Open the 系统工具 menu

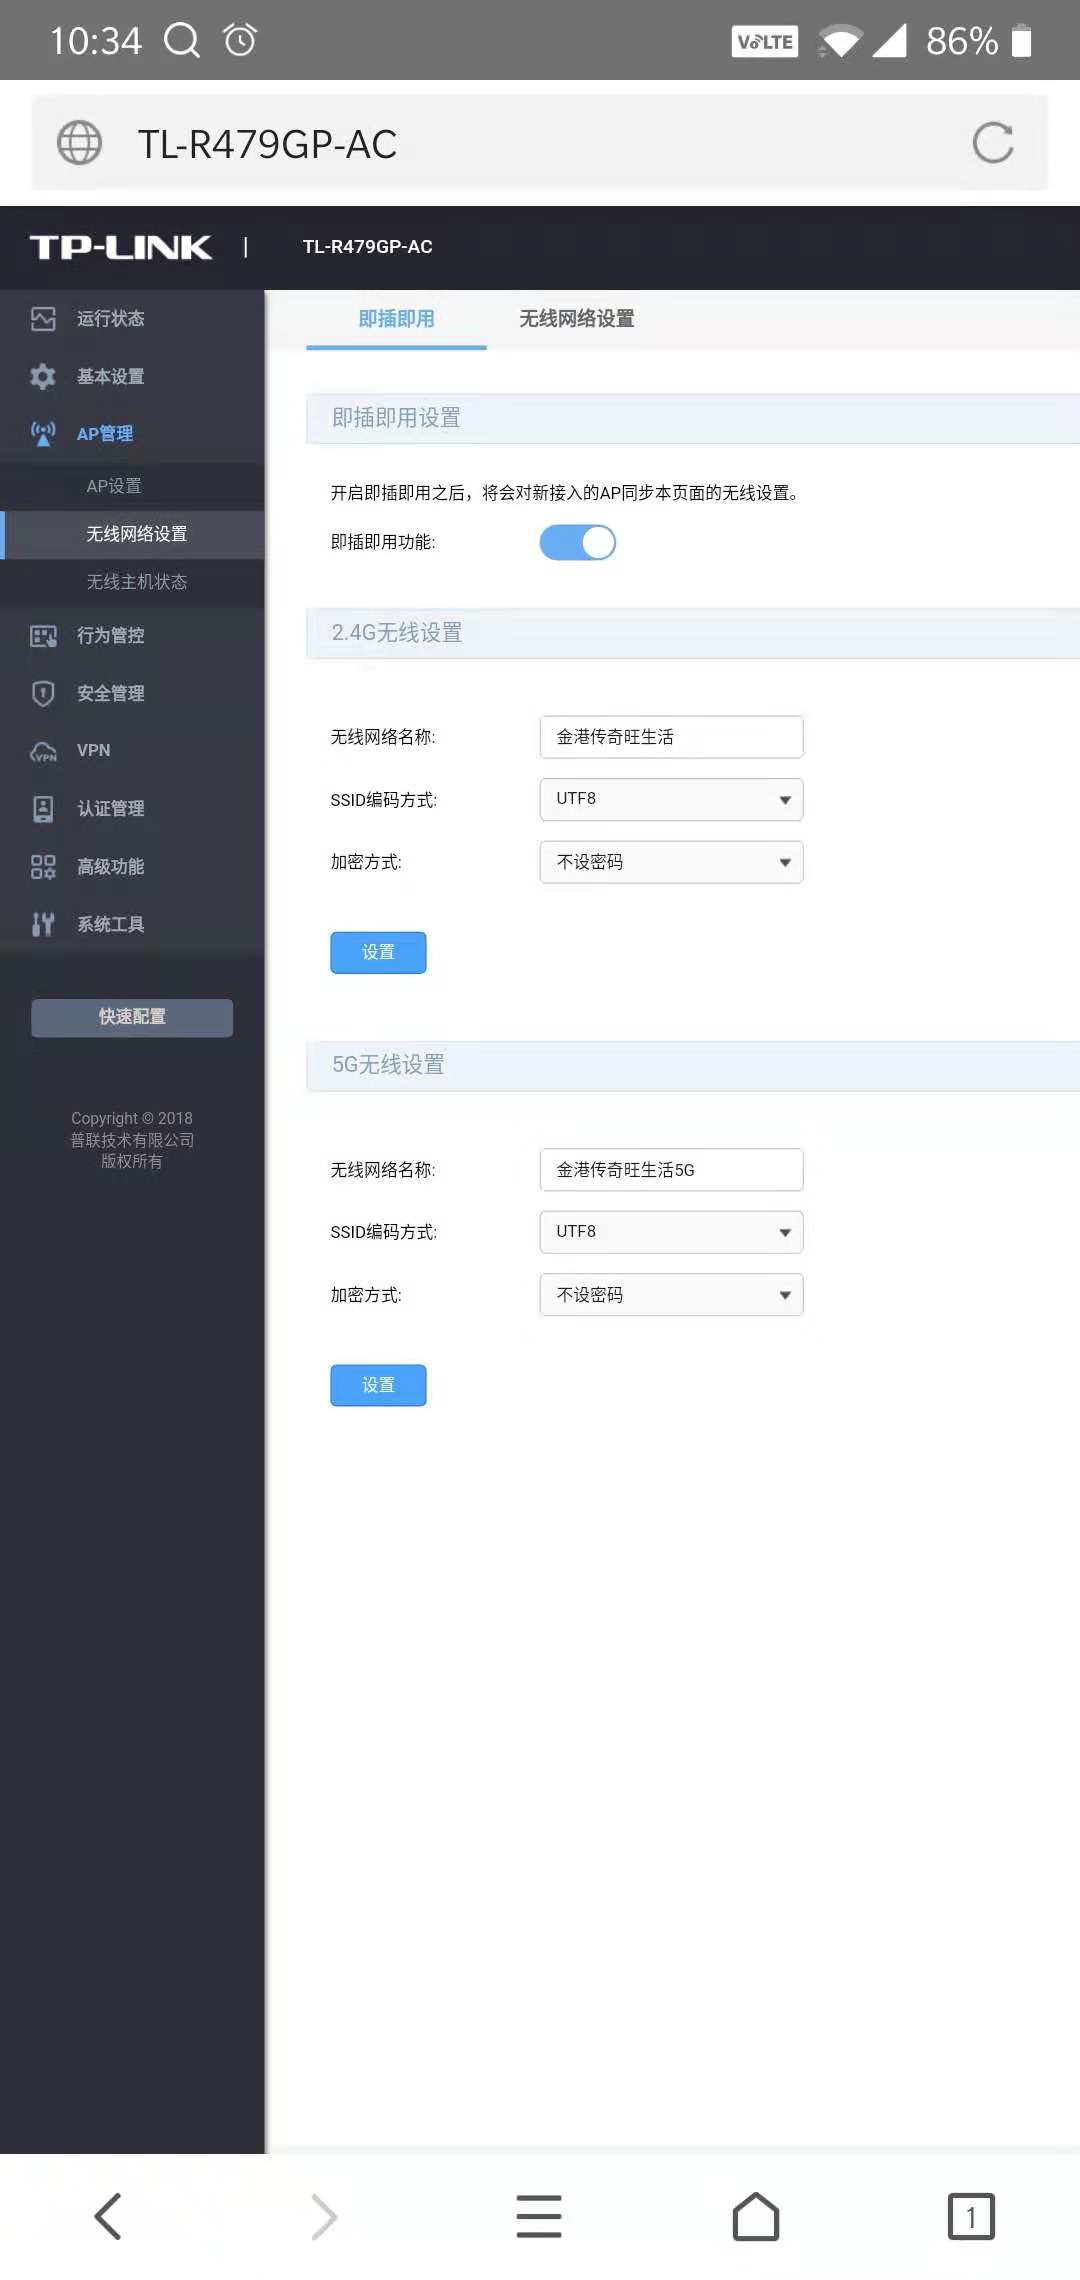tap(132, 924)
